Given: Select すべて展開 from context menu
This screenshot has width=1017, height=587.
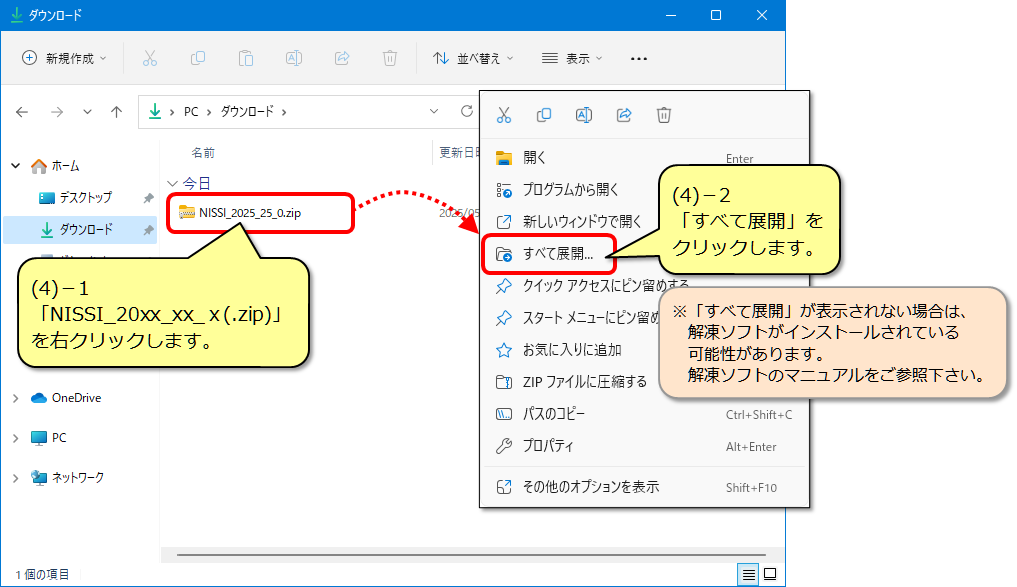Looking at the screenshot, I should pos(558,254).
